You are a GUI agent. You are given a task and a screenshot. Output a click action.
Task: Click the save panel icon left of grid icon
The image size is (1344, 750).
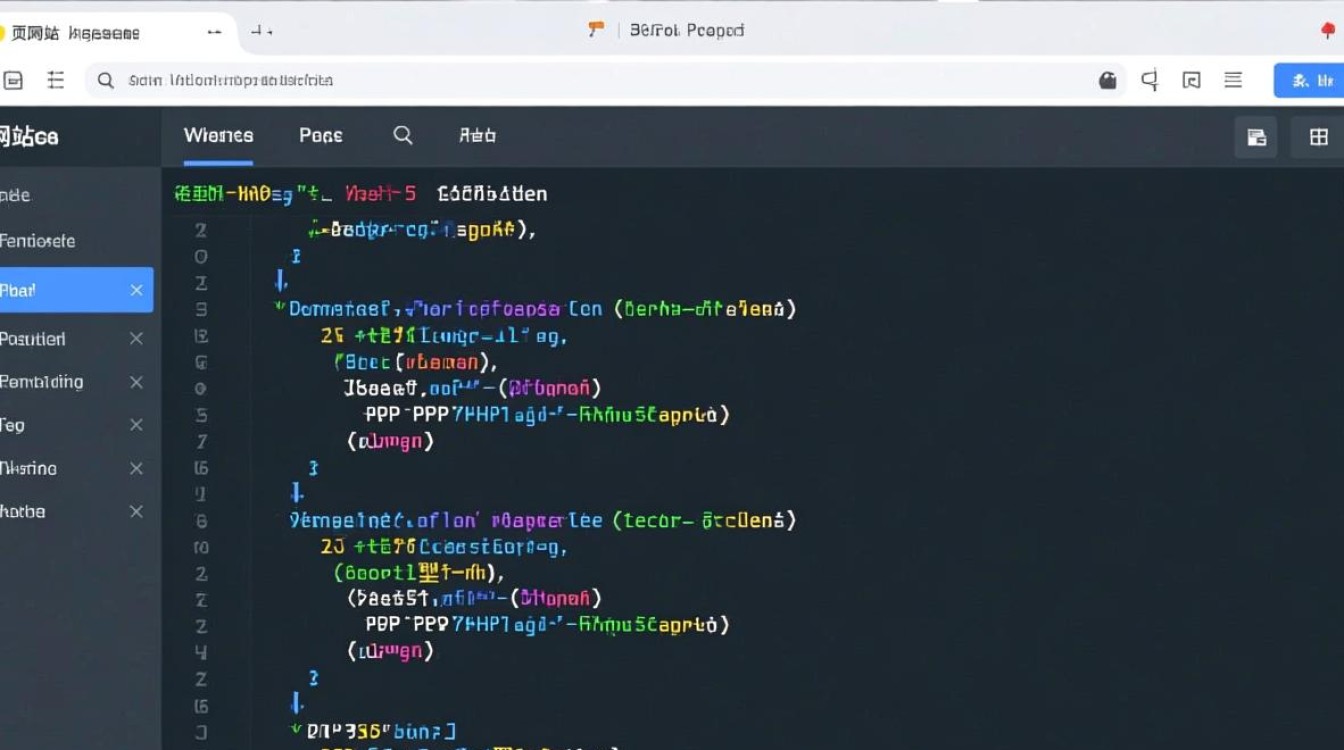pyautogui.click(x=1256, y=137)
